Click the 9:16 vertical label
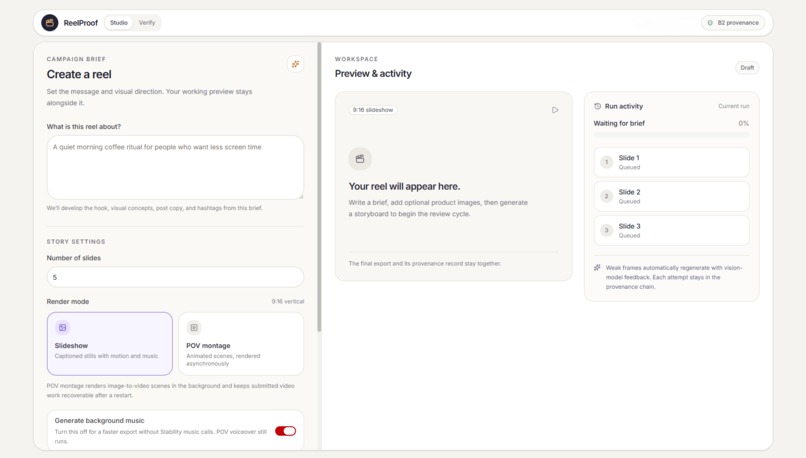This screenshot has height=458, width=806. pos(288,301)
